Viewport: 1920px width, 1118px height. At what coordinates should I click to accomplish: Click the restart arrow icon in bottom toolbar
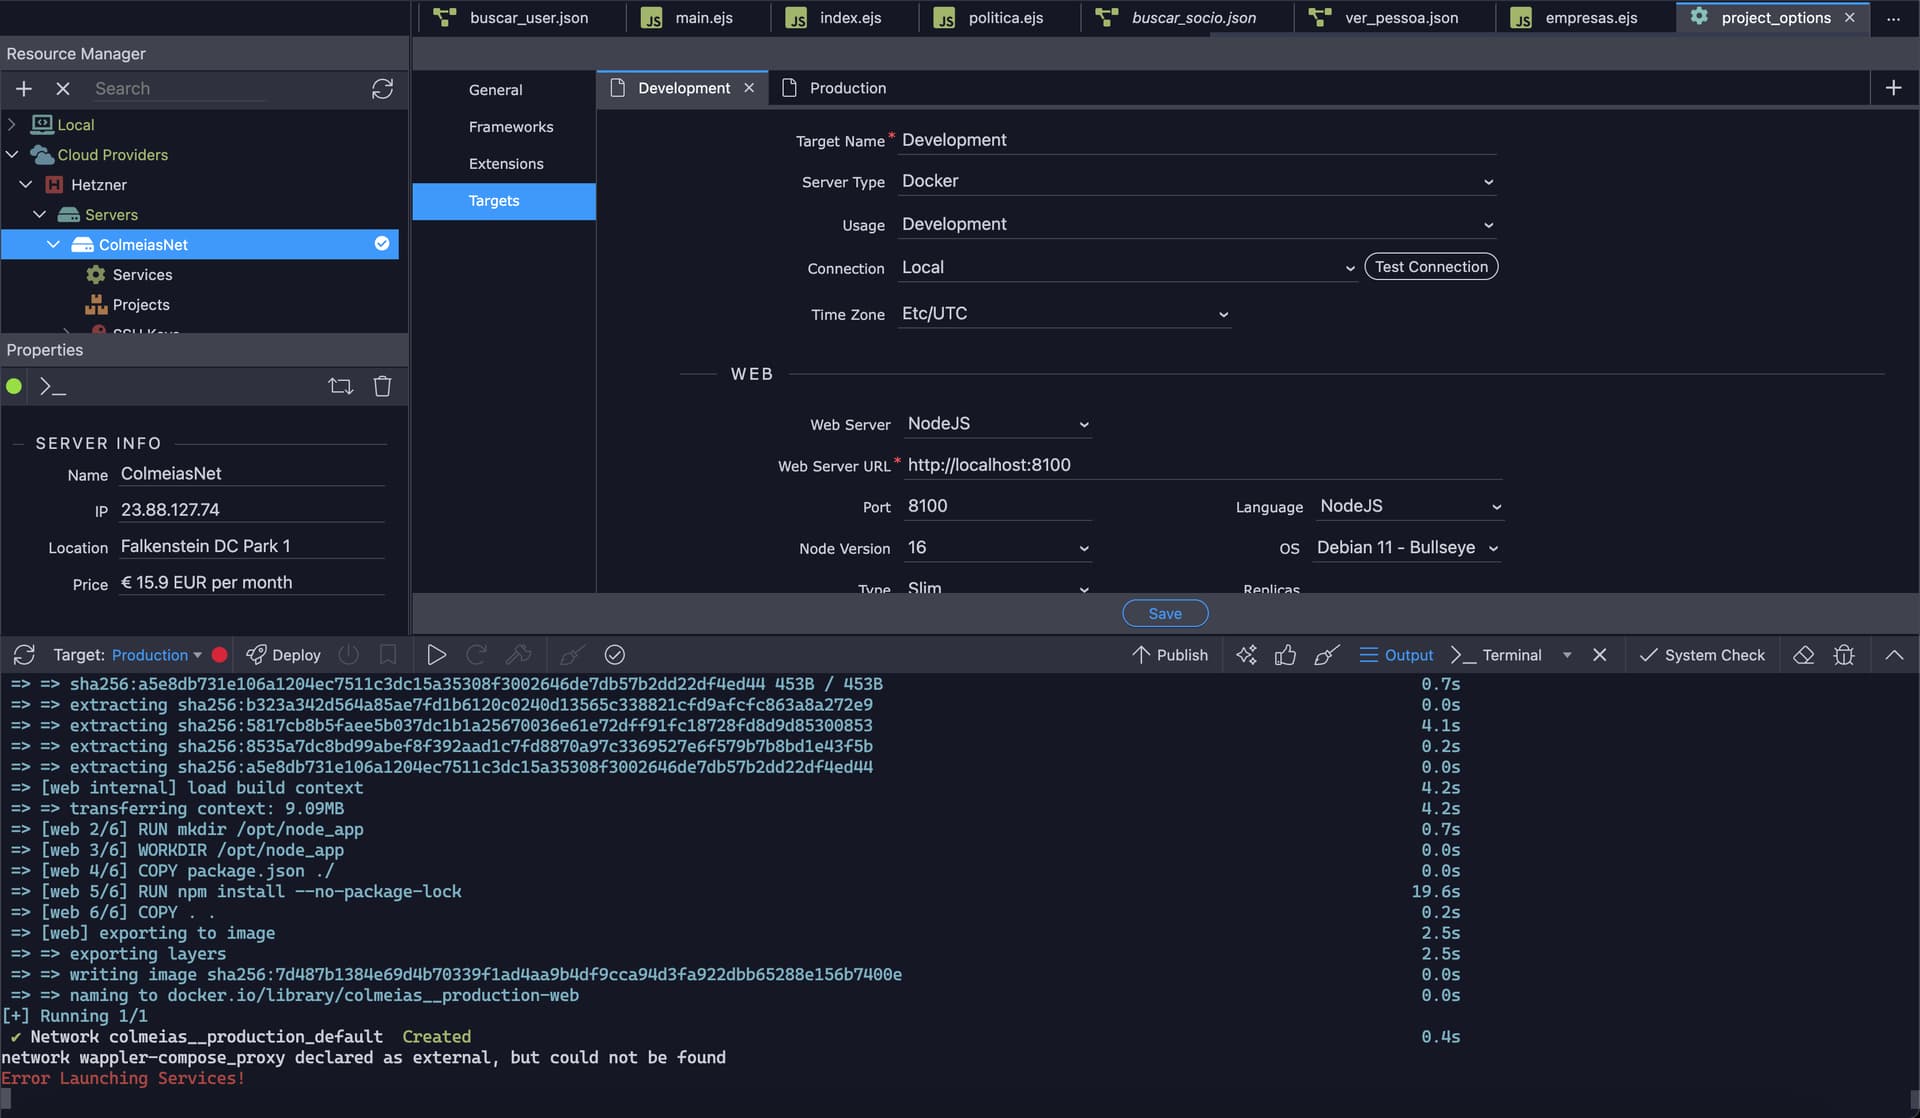click(477, 655)
